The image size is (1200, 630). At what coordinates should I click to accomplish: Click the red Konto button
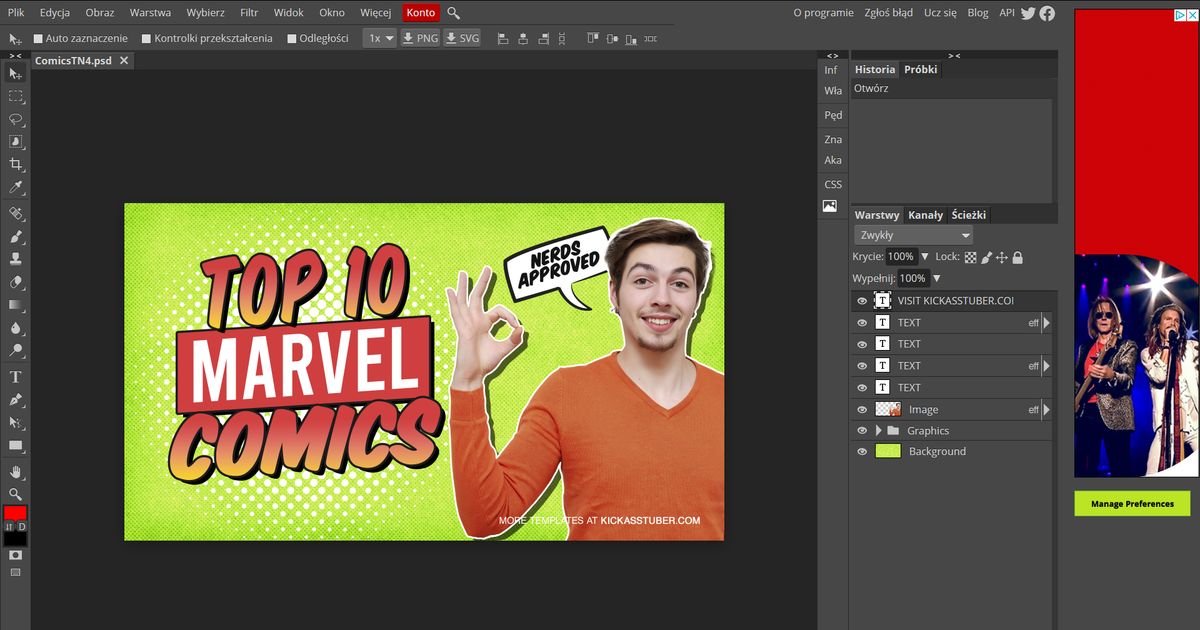[420, 13]
